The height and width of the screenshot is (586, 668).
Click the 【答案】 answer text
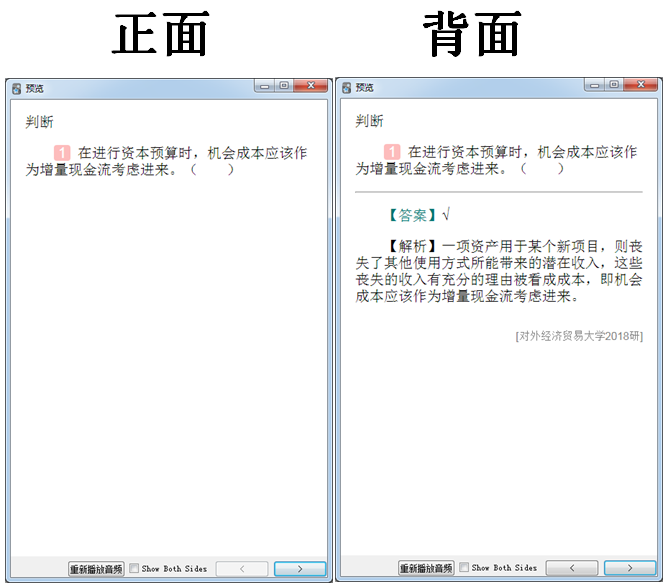(412, 215)
